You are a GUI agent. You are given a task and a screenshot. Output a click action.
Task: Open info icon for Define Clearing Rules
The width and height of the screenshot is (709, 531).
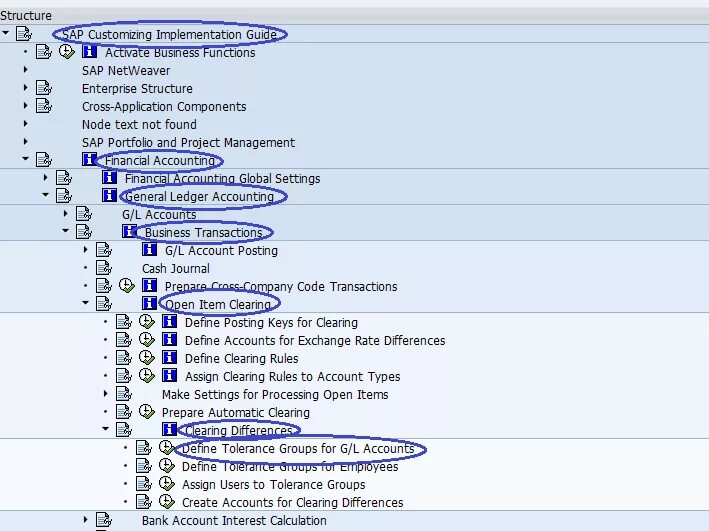pos(169,357)
